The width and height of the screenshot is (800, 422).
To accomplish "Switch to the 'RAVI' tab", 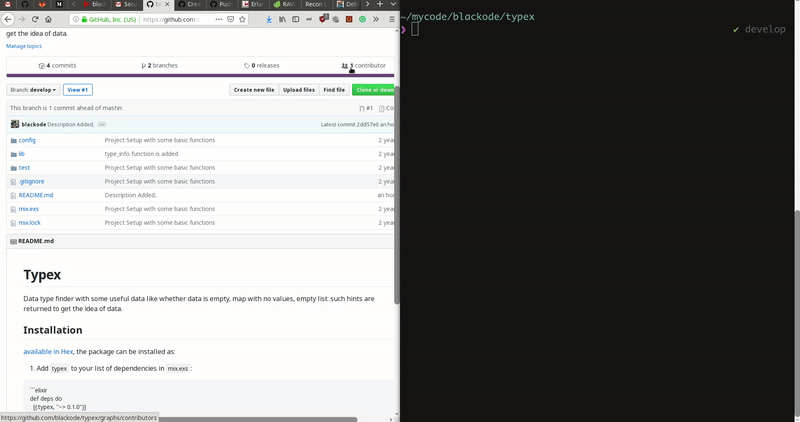I will [x=284, y=4].
